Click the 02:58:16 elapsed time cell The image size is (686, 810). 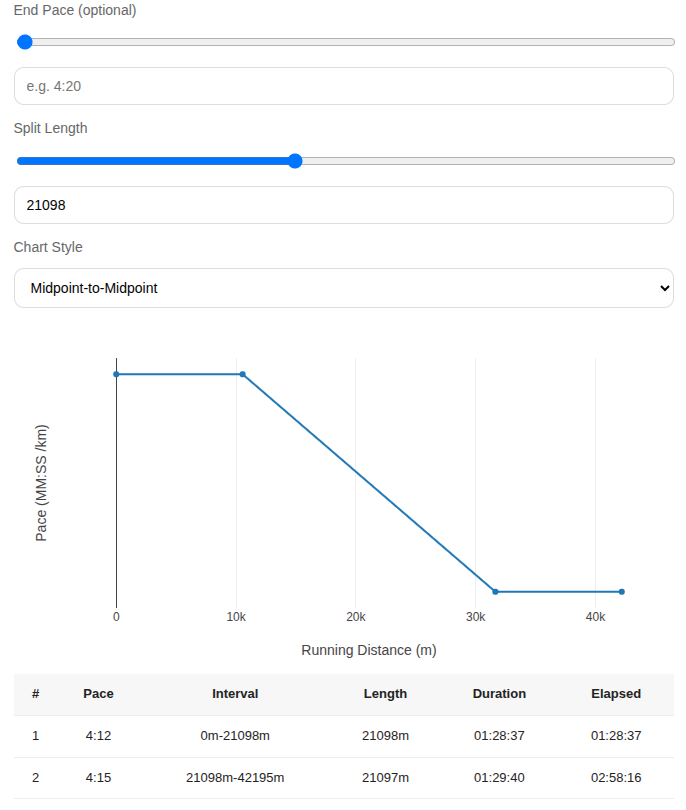coord(616,777)
